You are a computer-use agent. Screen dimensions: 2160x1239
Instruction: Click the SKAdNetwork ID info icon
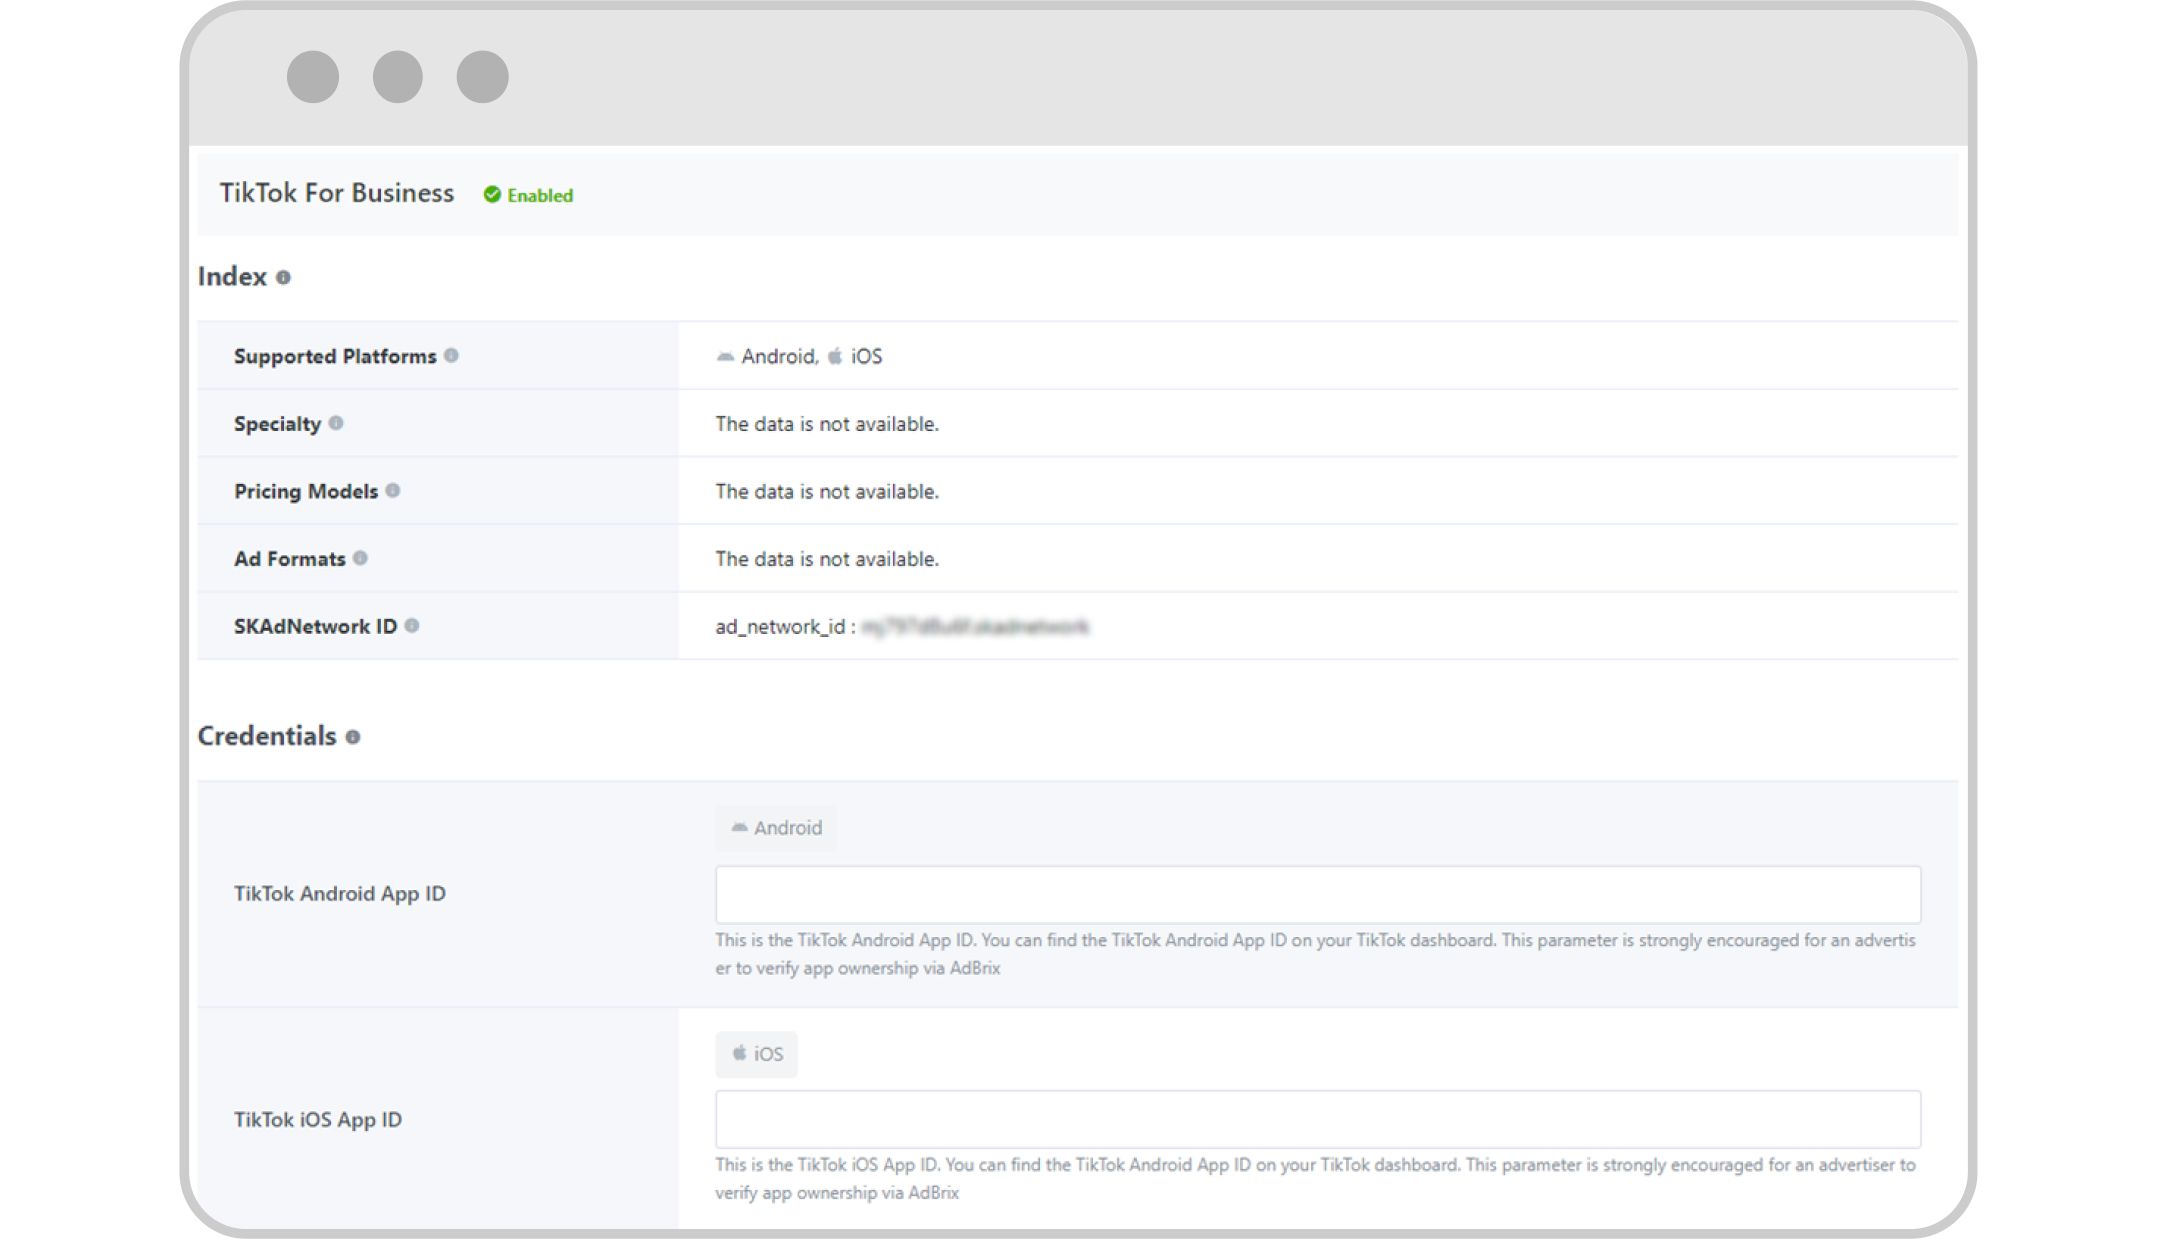click(412, 625)
